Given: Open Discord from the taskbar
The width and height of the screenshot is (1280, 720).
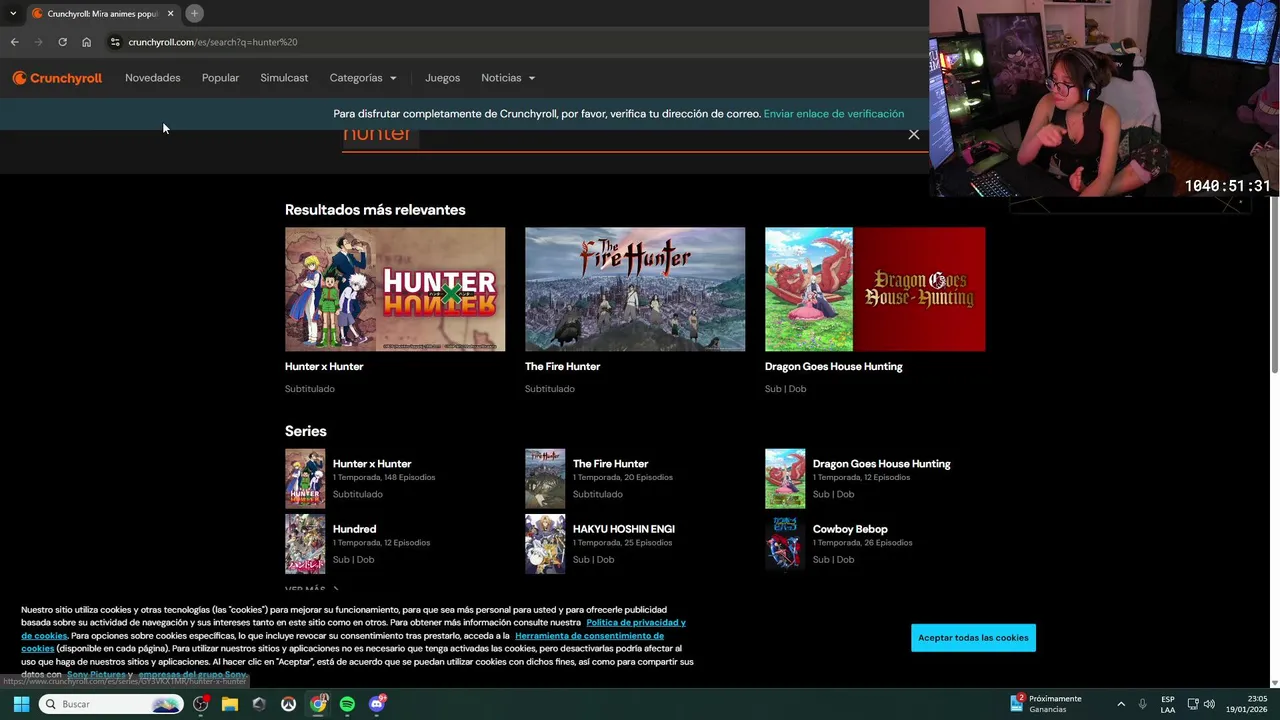Looking at the screenshot, I should pyautogui.click(x=377, y=704).
